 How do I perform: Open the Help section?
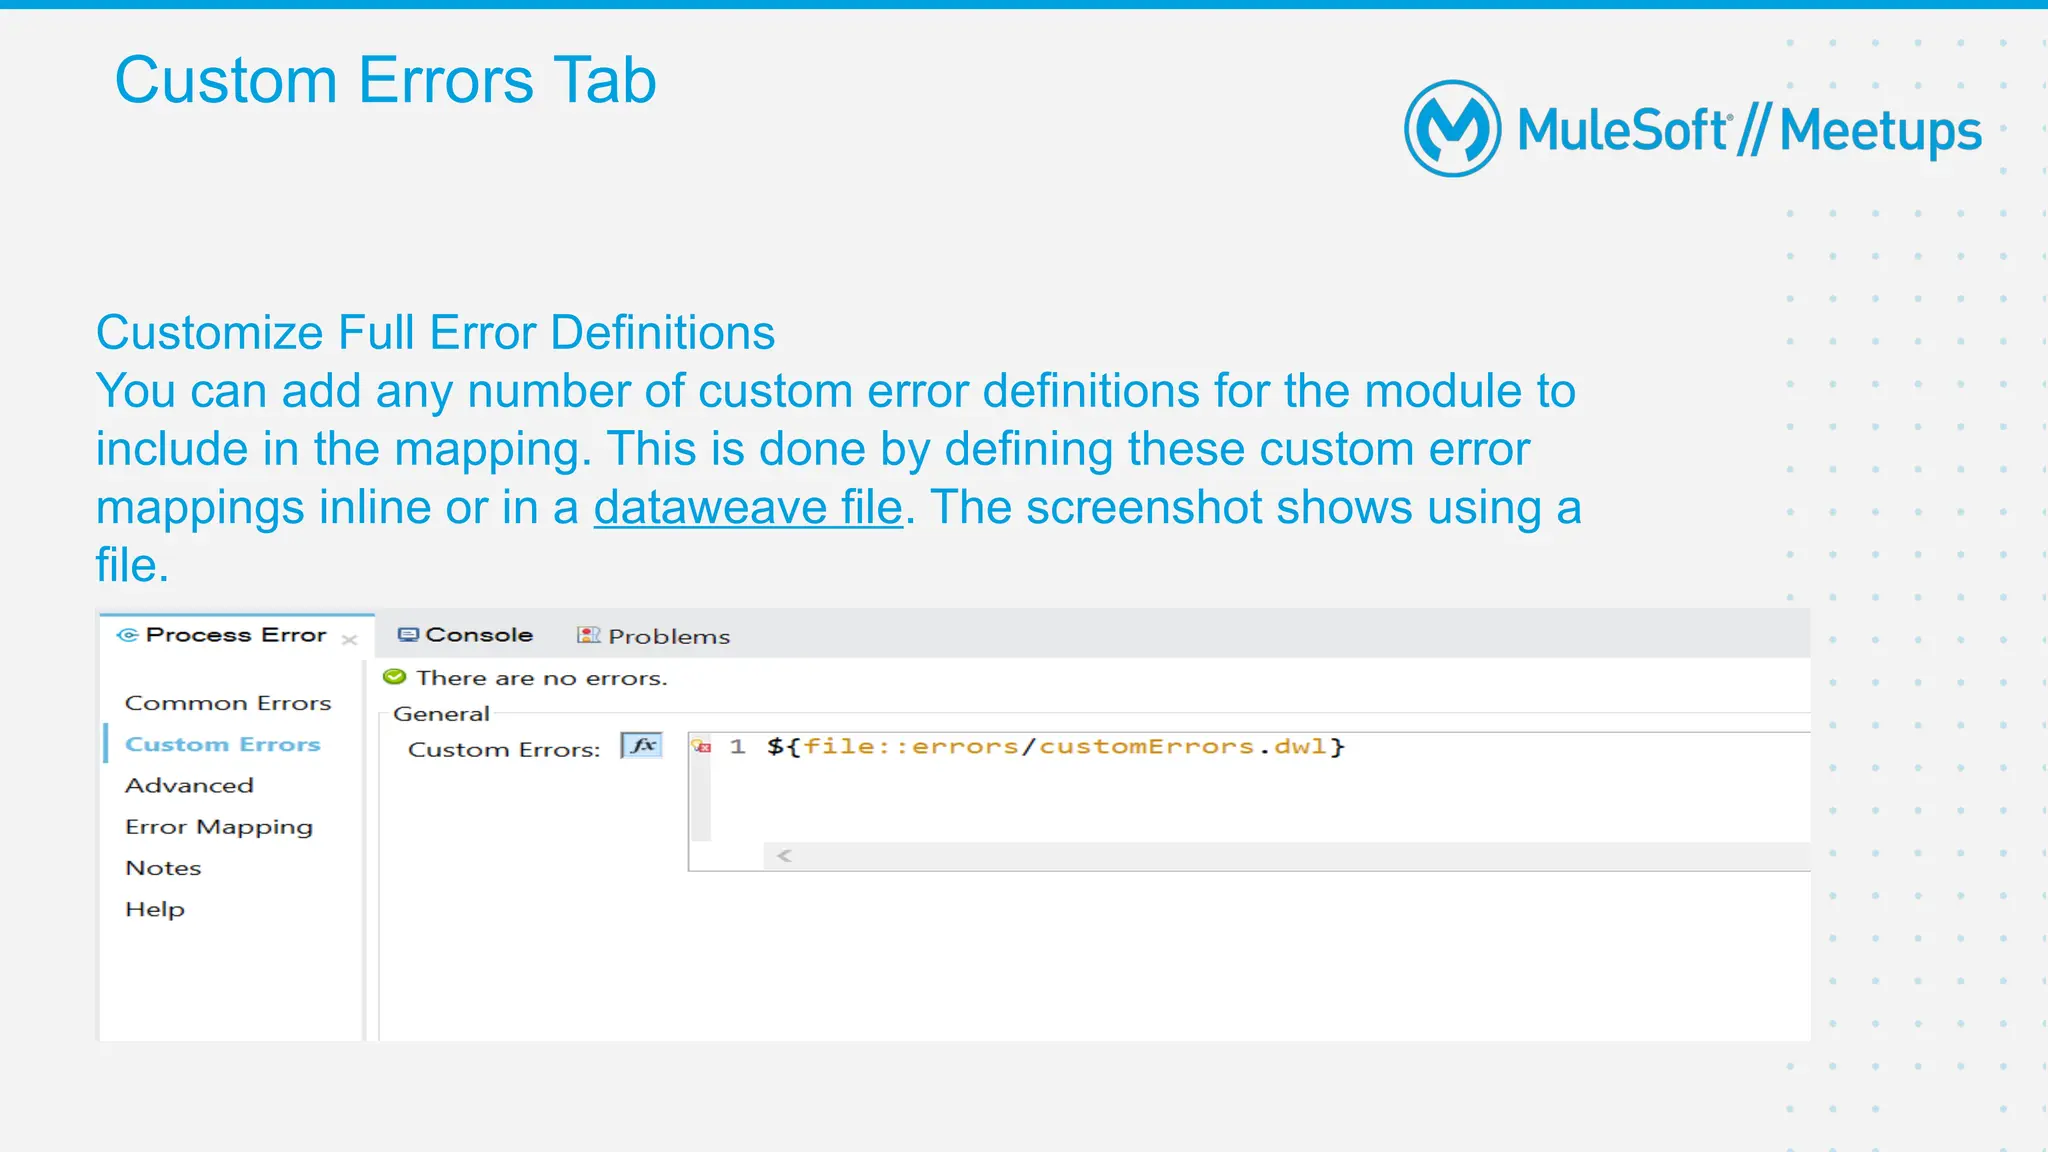[155, 909]
